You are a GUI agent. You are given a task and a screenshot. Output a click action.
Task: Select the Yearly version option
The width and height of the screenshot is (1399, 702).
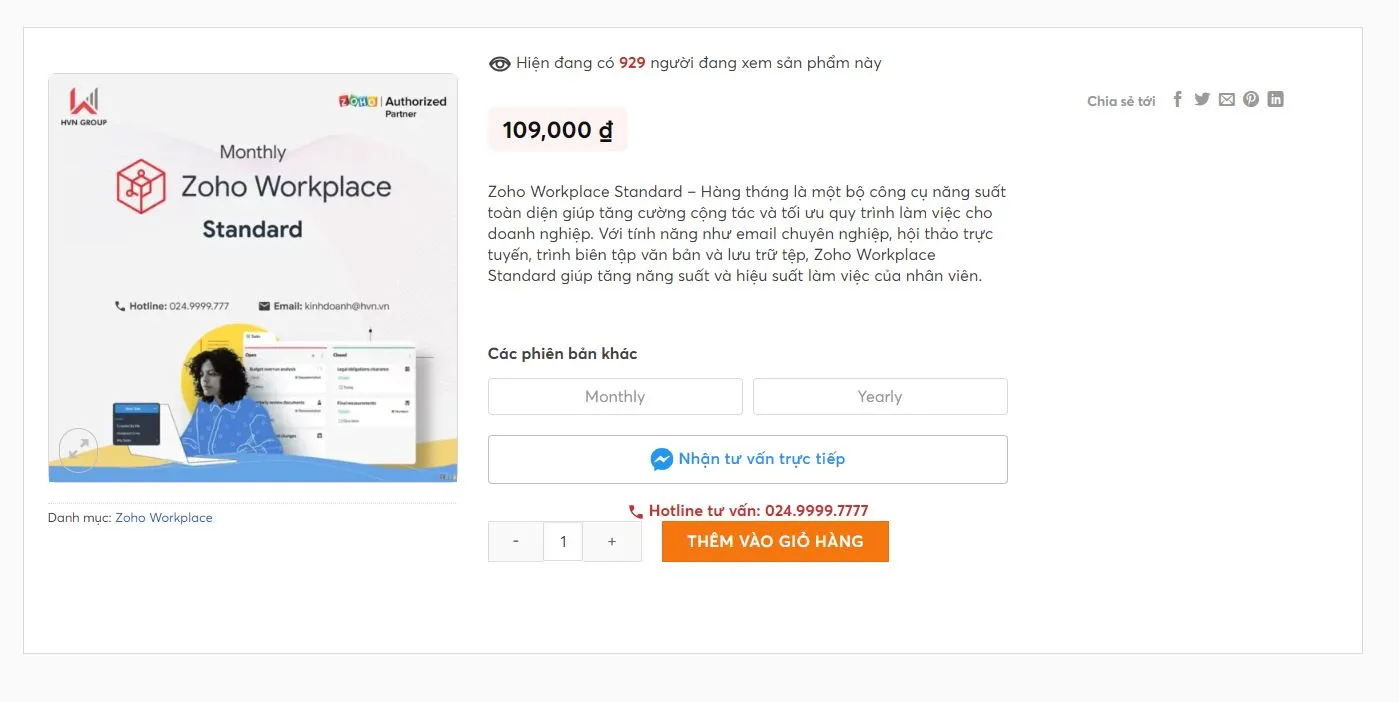(x=880, y=396)
